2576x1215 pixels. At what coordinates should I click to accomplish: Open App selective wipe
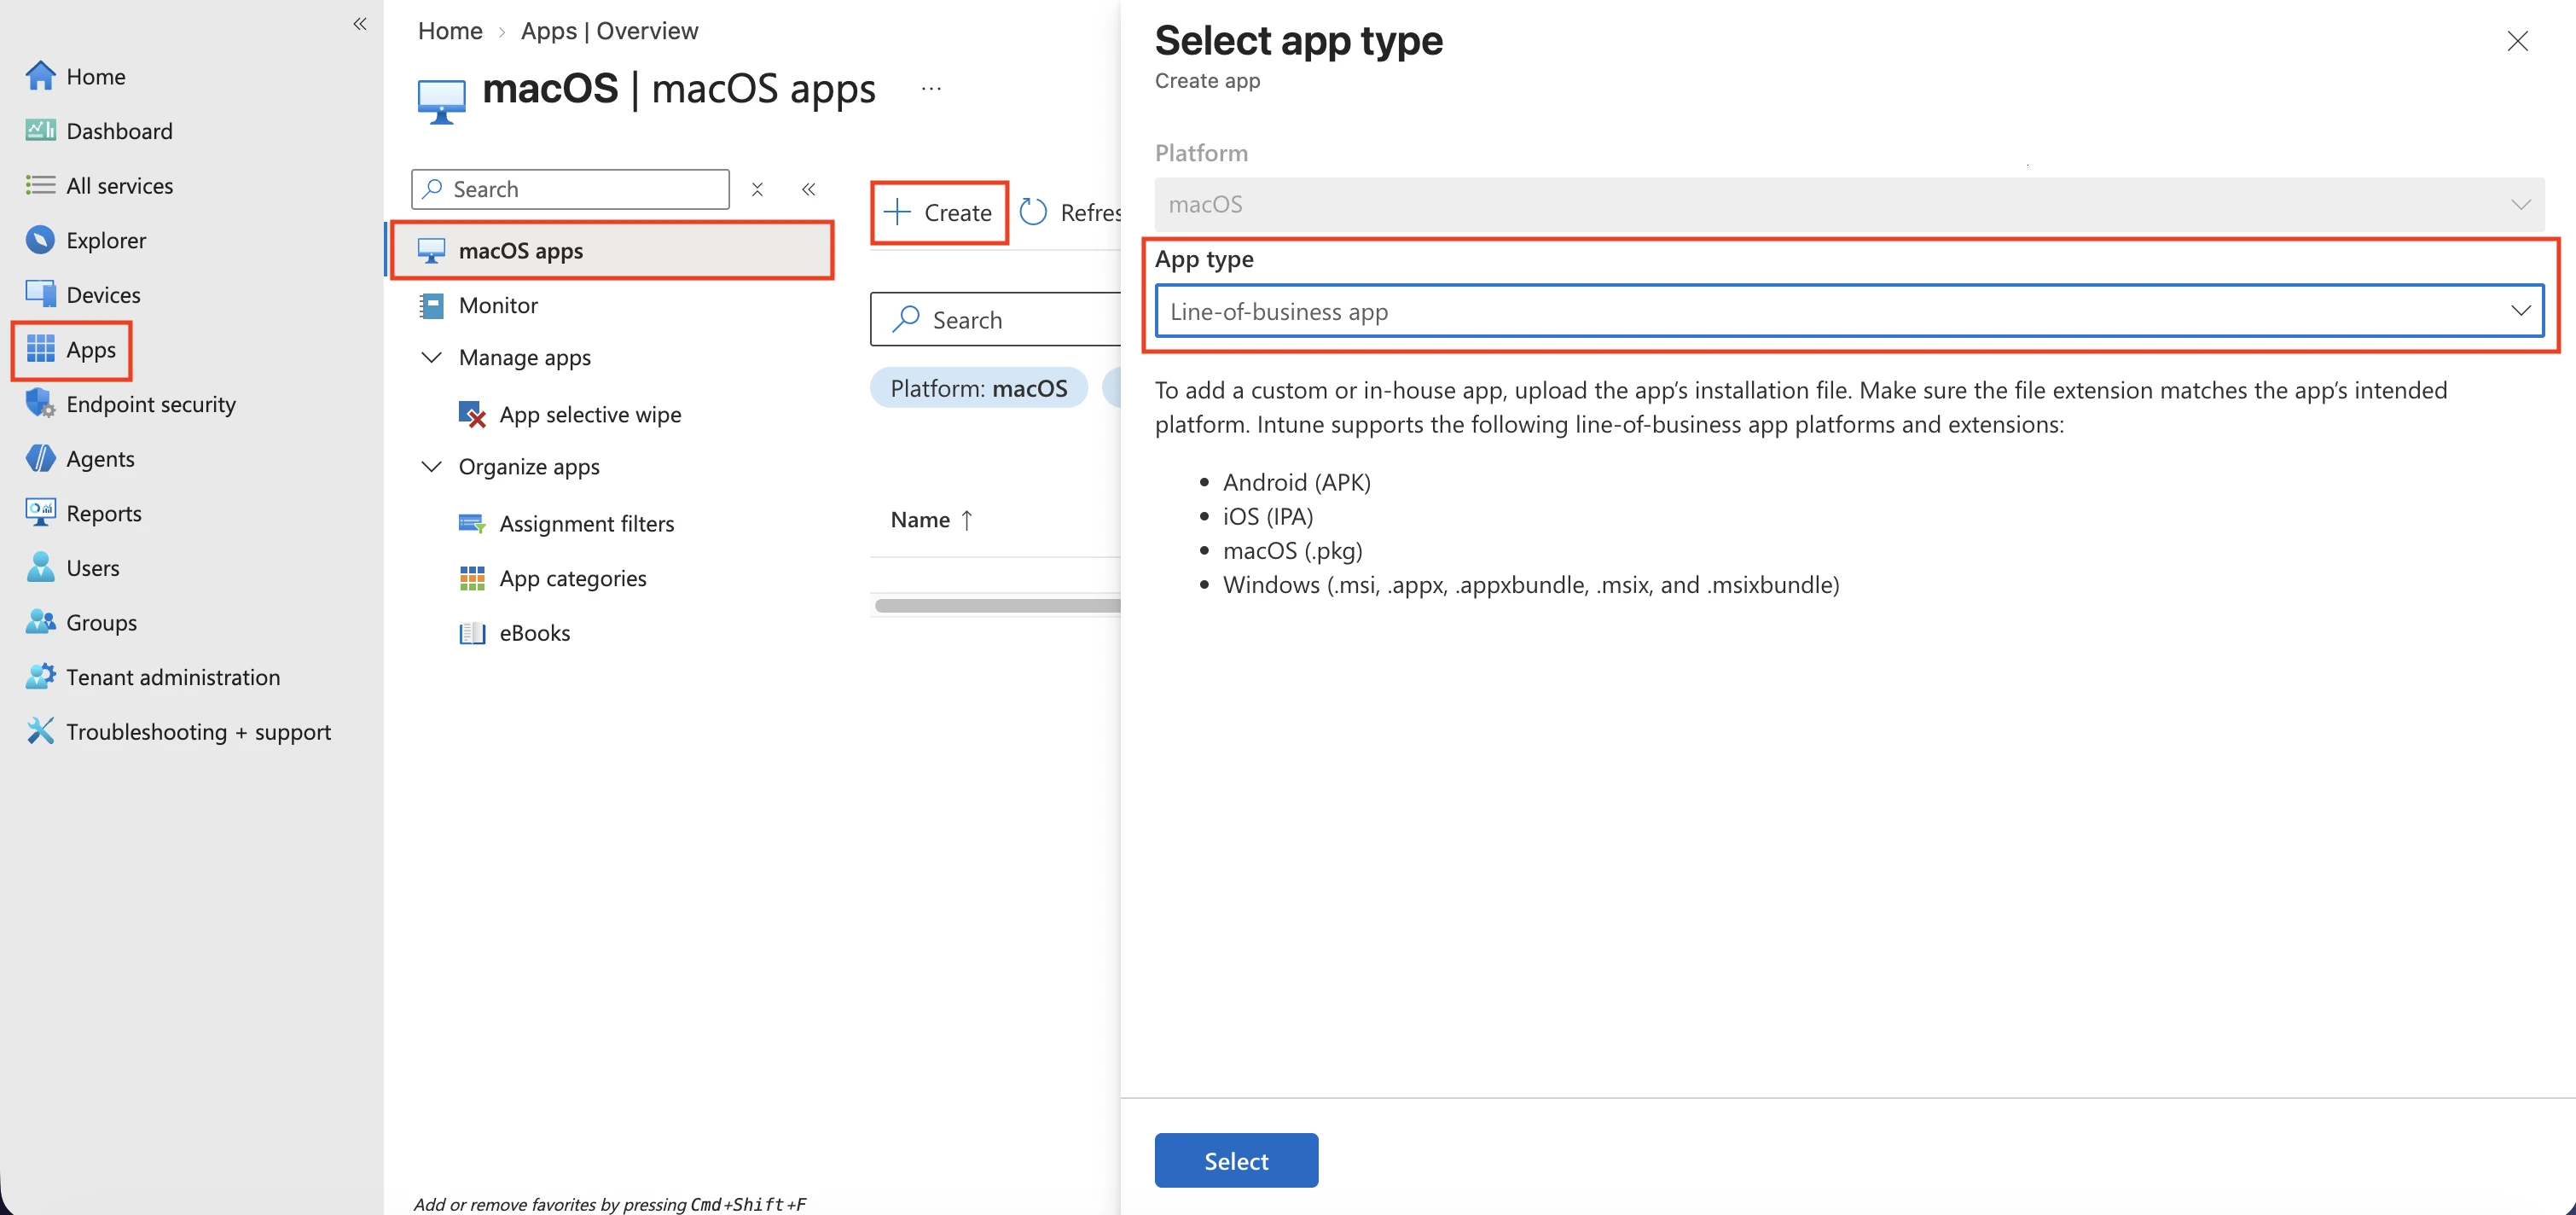(570, 414)
